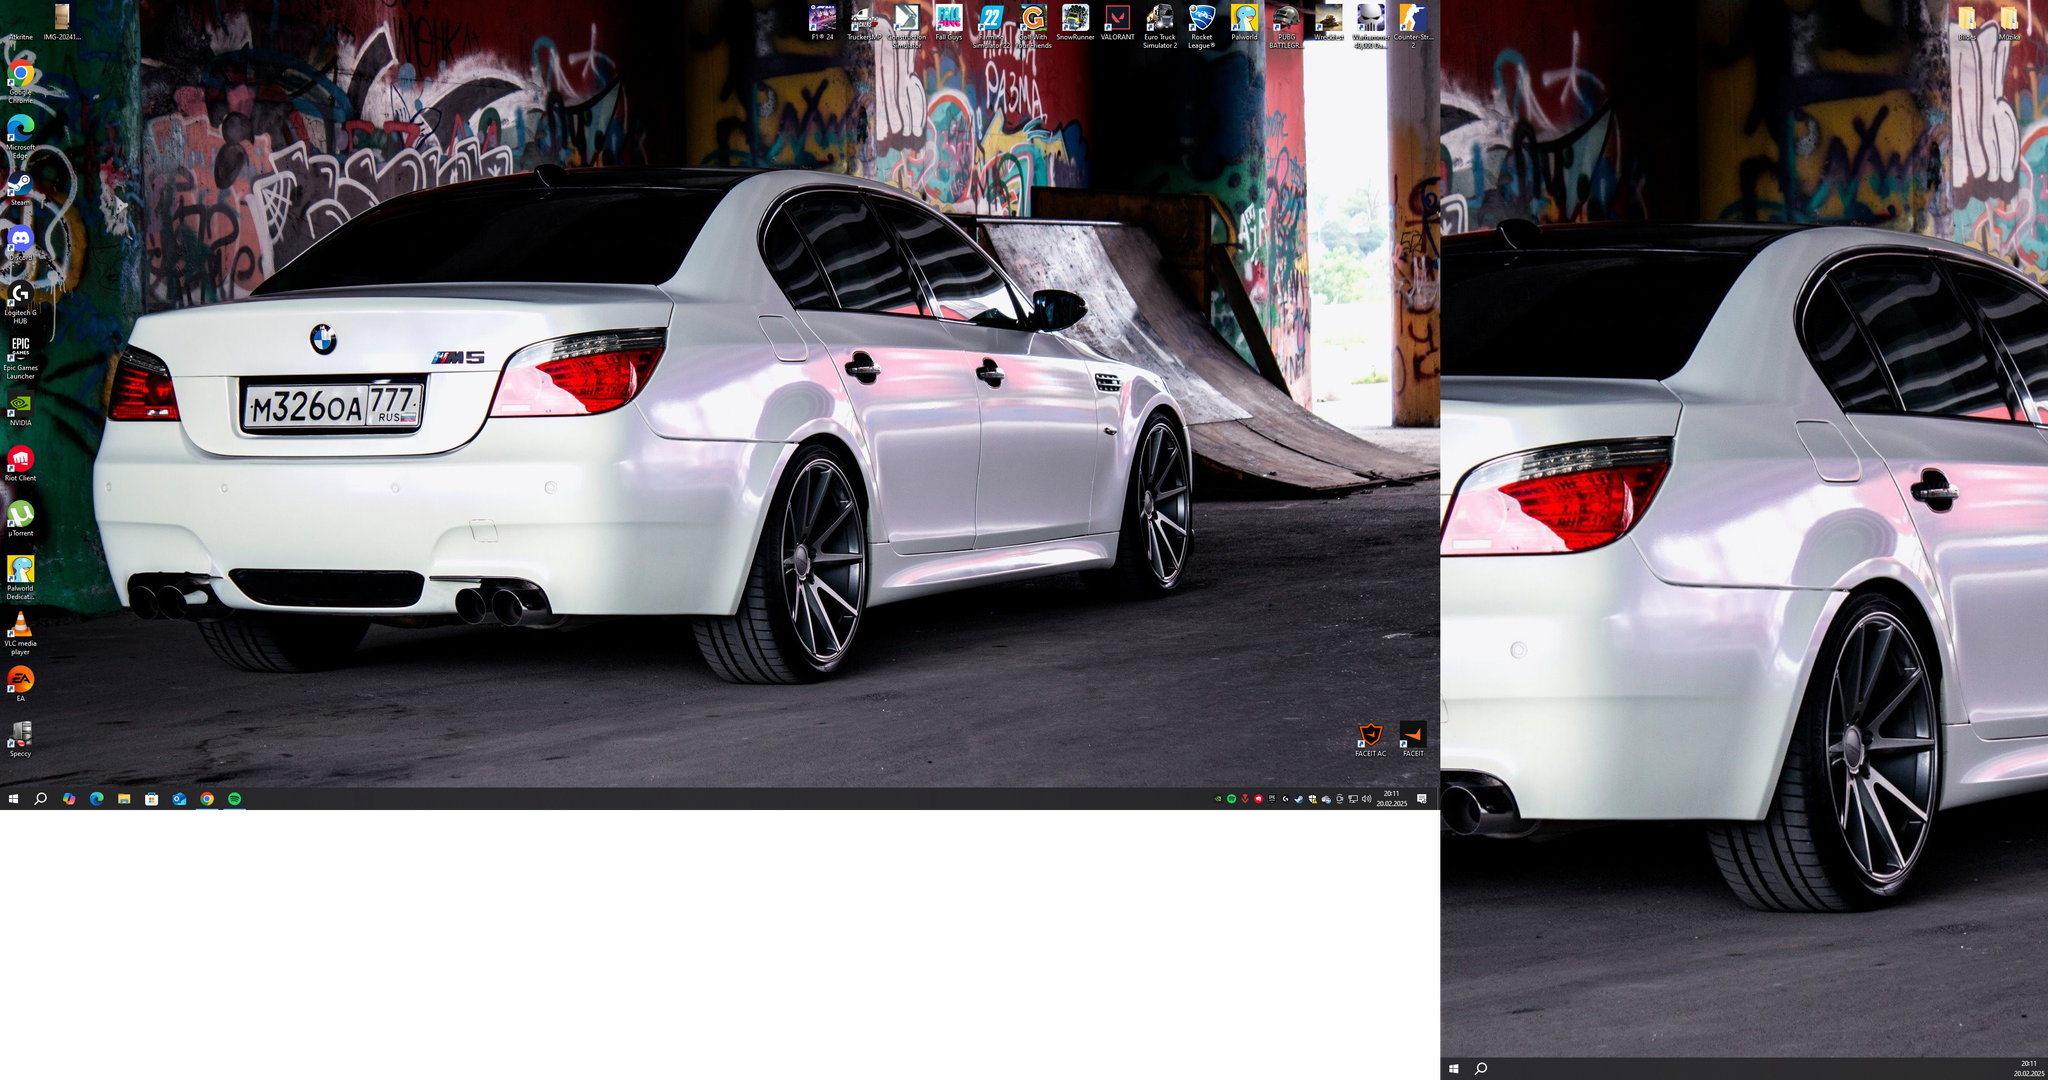Screen dimensions: 2048x1080
Task: Open Epic Games Launcher shortcut
Action: point(20,358)
